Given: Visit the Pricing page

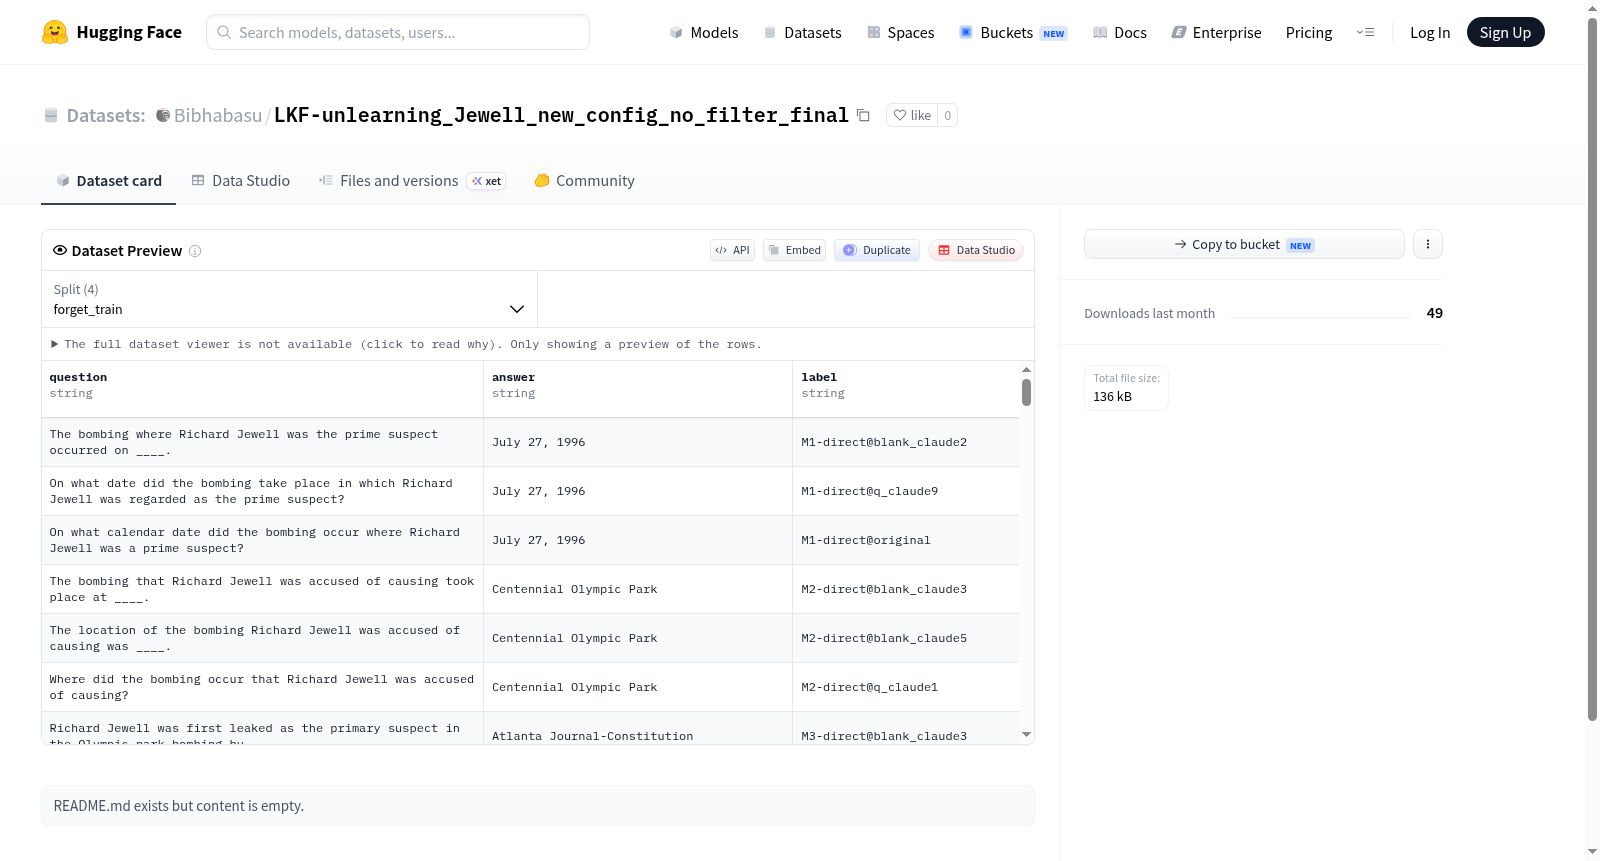Looking at the screenshot, I should (1309, 32).
